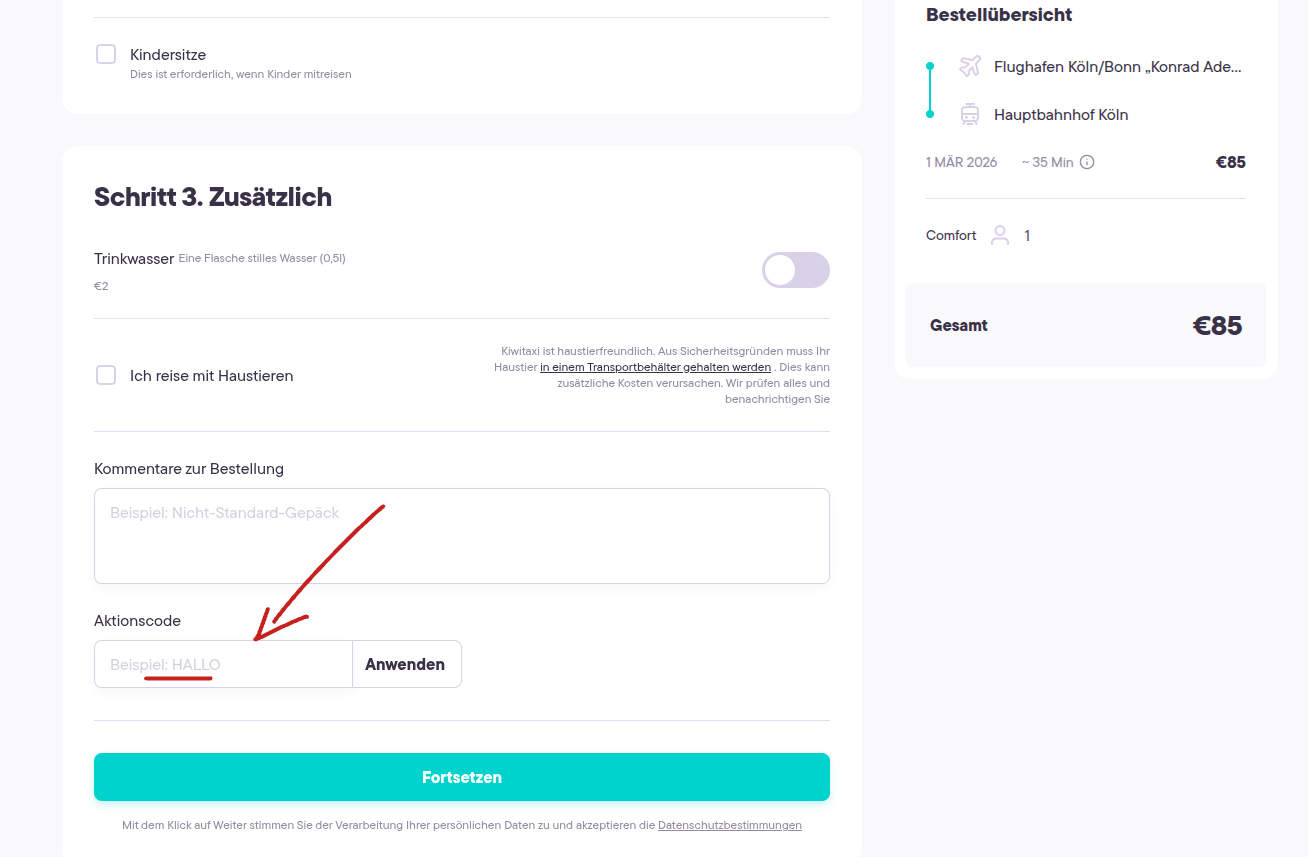This screenshot has width=1308, height=857.
Task: Click the €2 Trinkwasser price label
Action: tap(100, 285)
